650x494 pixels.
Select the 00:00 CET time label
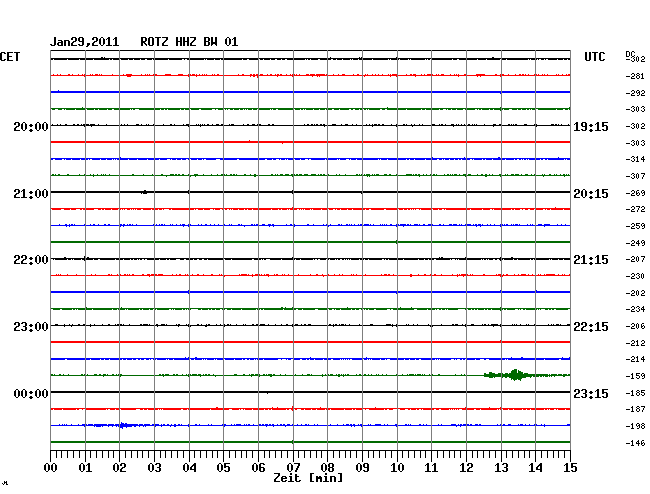coord(31,393)
